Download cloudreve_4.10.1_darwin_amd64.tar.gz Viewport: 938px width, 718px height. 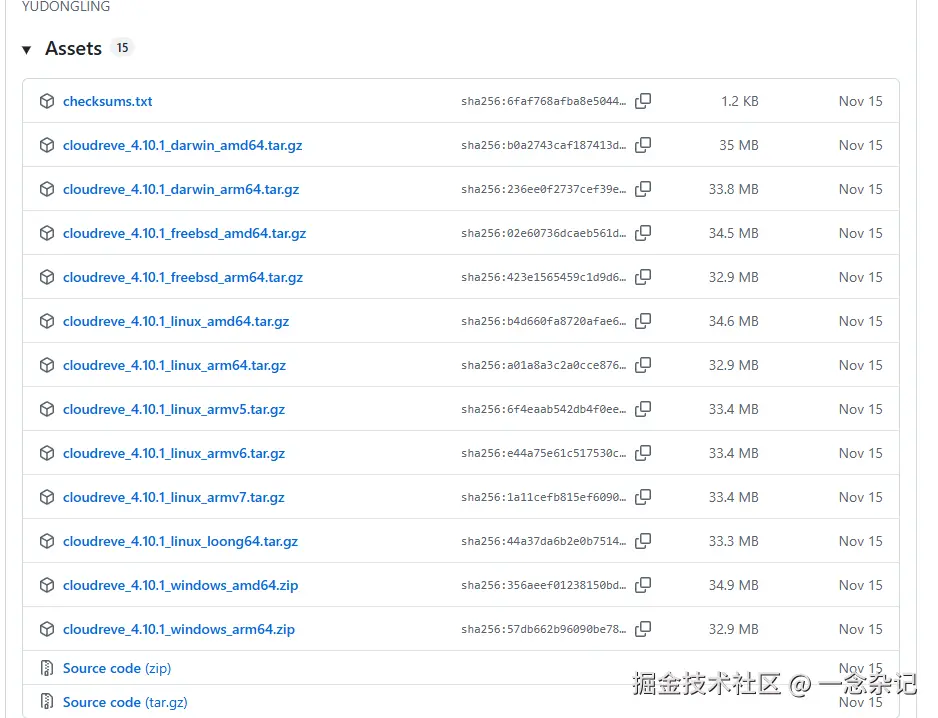click(182, 145)
